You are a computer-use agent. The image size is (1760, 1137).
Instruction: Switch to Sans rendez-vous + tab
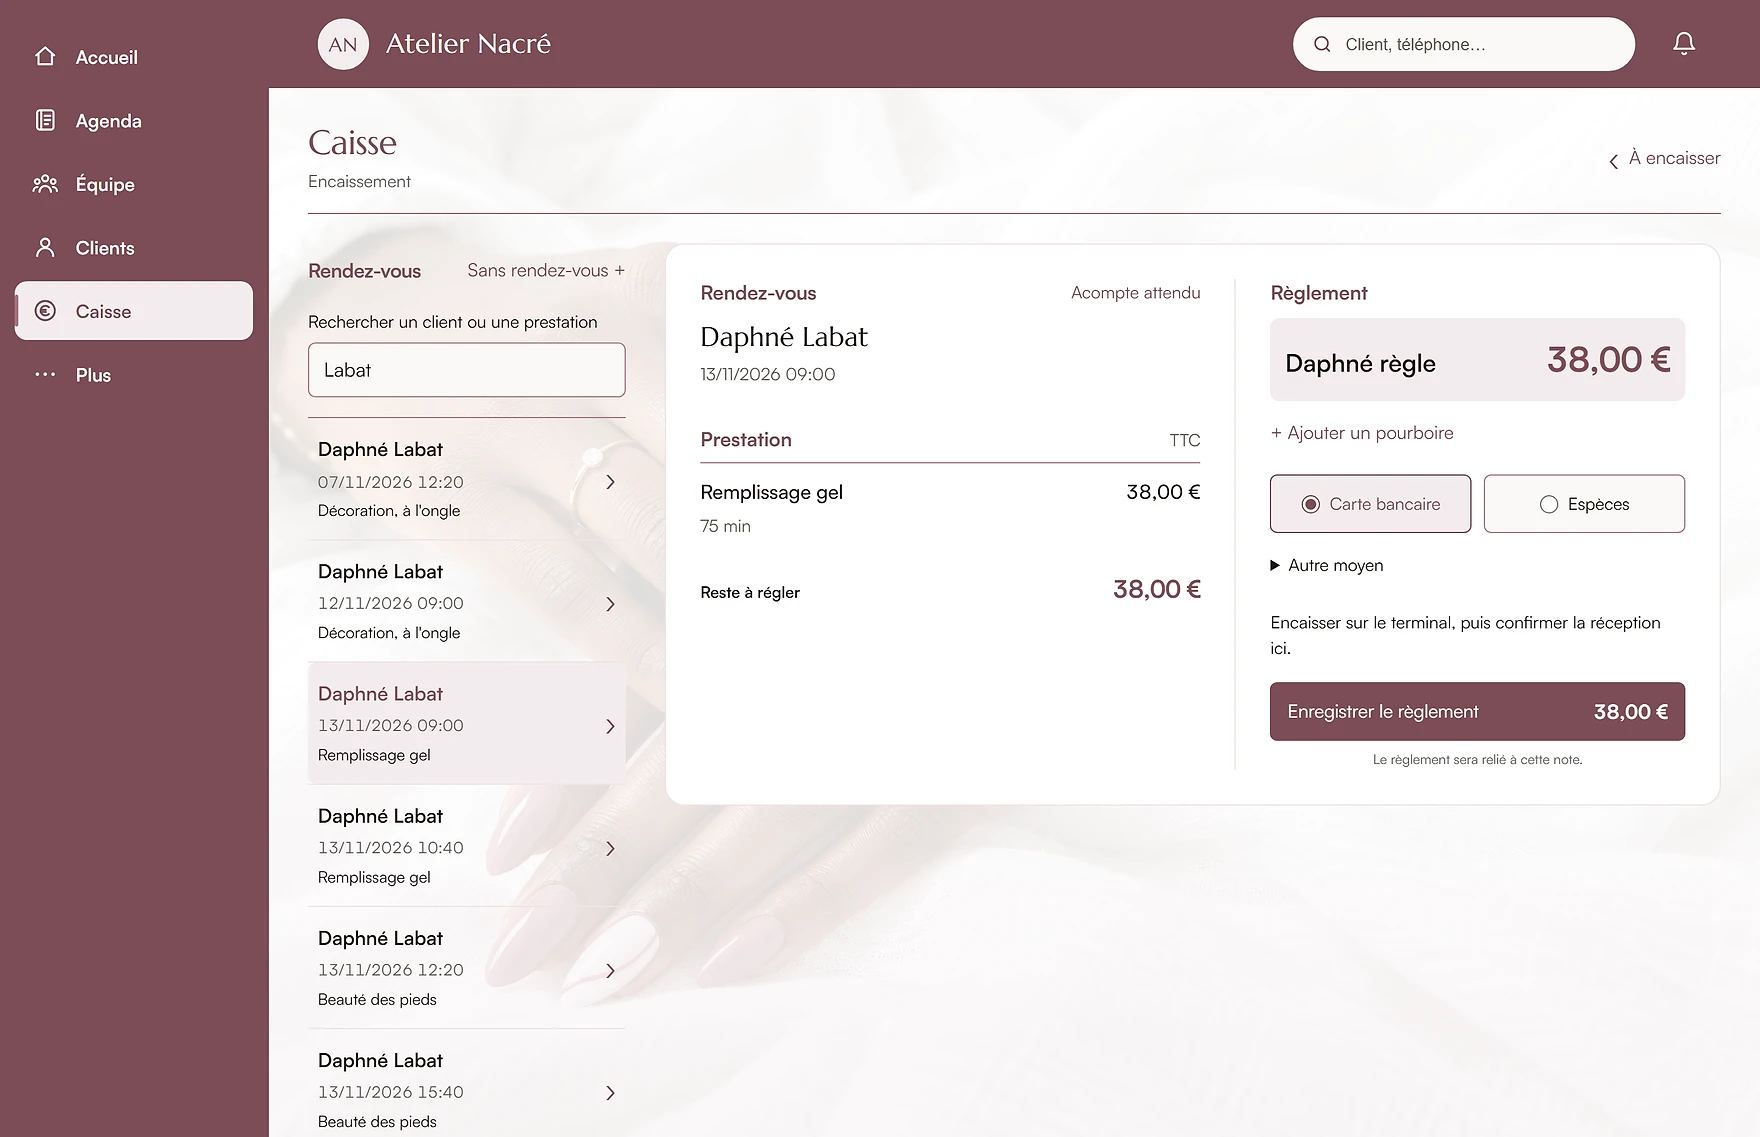pyautogui.click(x=546, y=270)
